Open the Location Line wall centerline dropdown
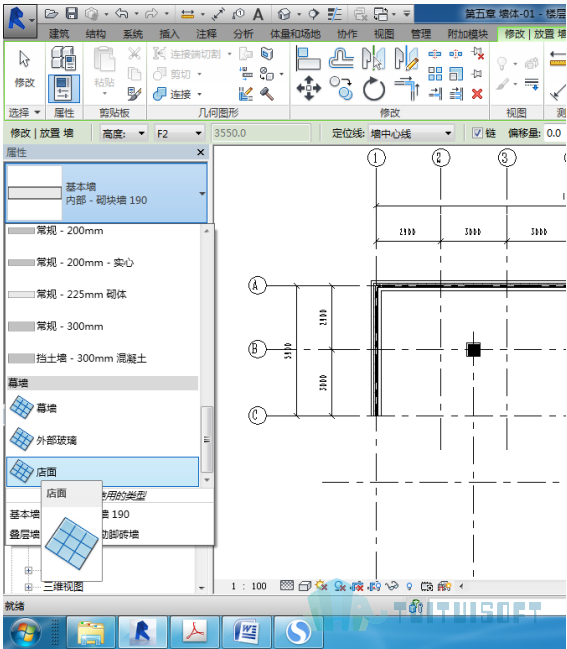567x649 pixels. click(x=411, y=133)
